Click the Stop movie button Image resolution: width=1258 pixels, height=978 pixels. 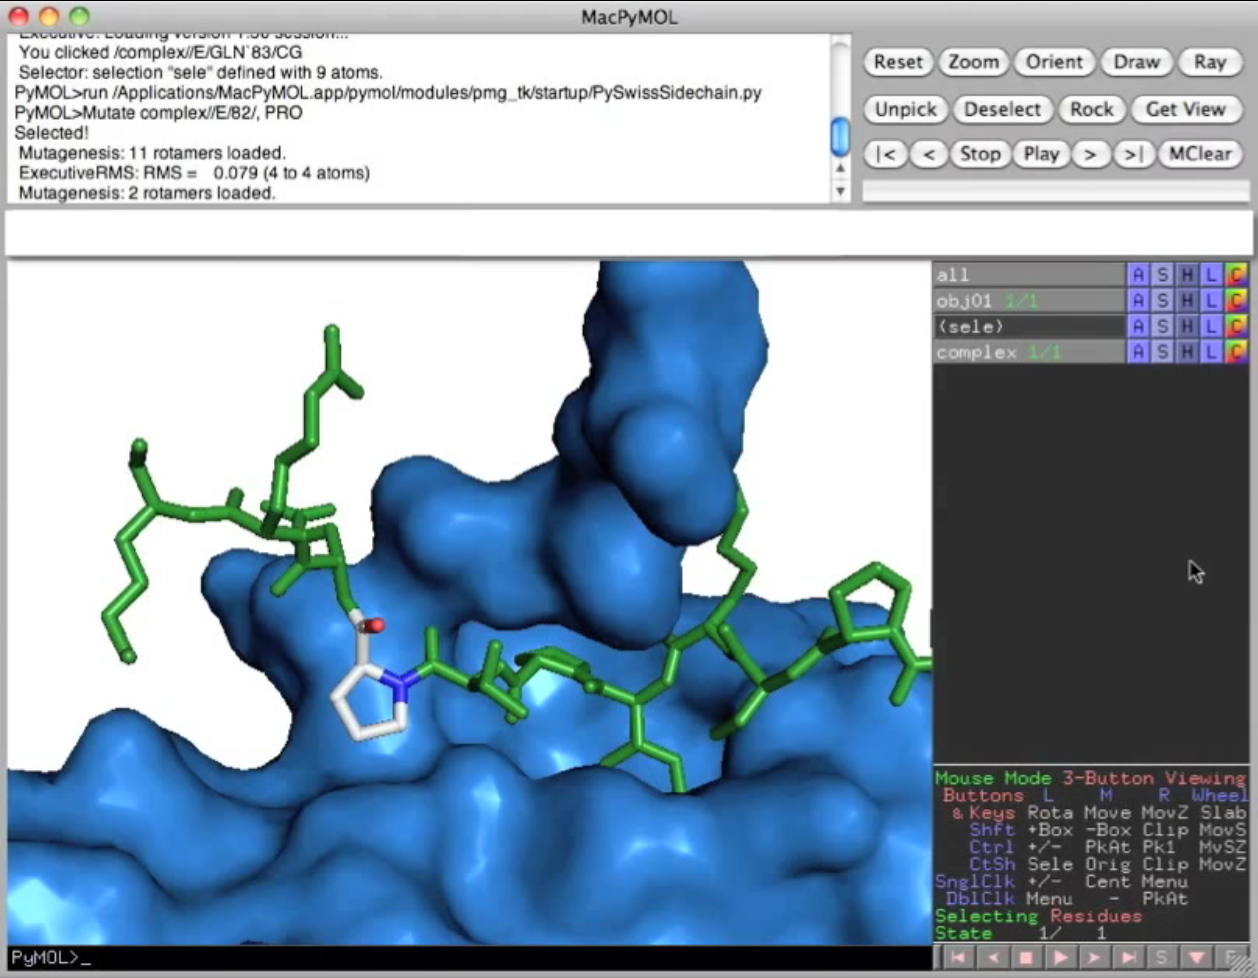click(x=979, y=154)
